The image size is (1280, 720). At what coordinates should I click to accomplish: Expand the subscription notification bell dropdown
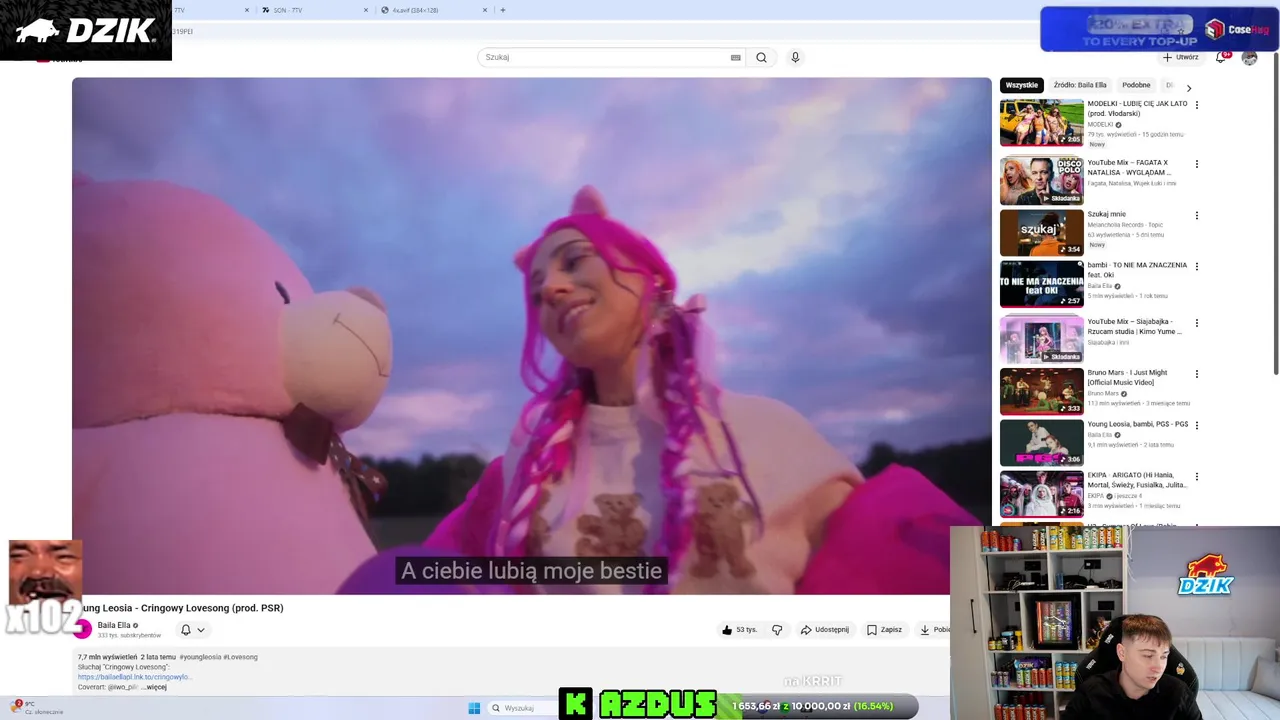point(192,630)
